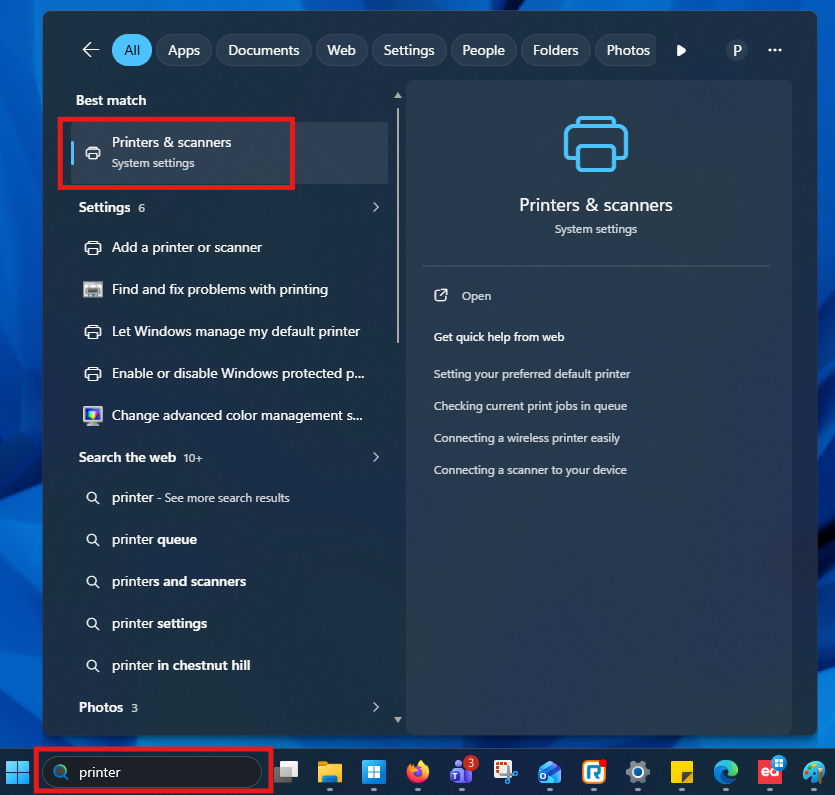Open 'Connecting a scanner to your device' link

click(x=530, y=470)
